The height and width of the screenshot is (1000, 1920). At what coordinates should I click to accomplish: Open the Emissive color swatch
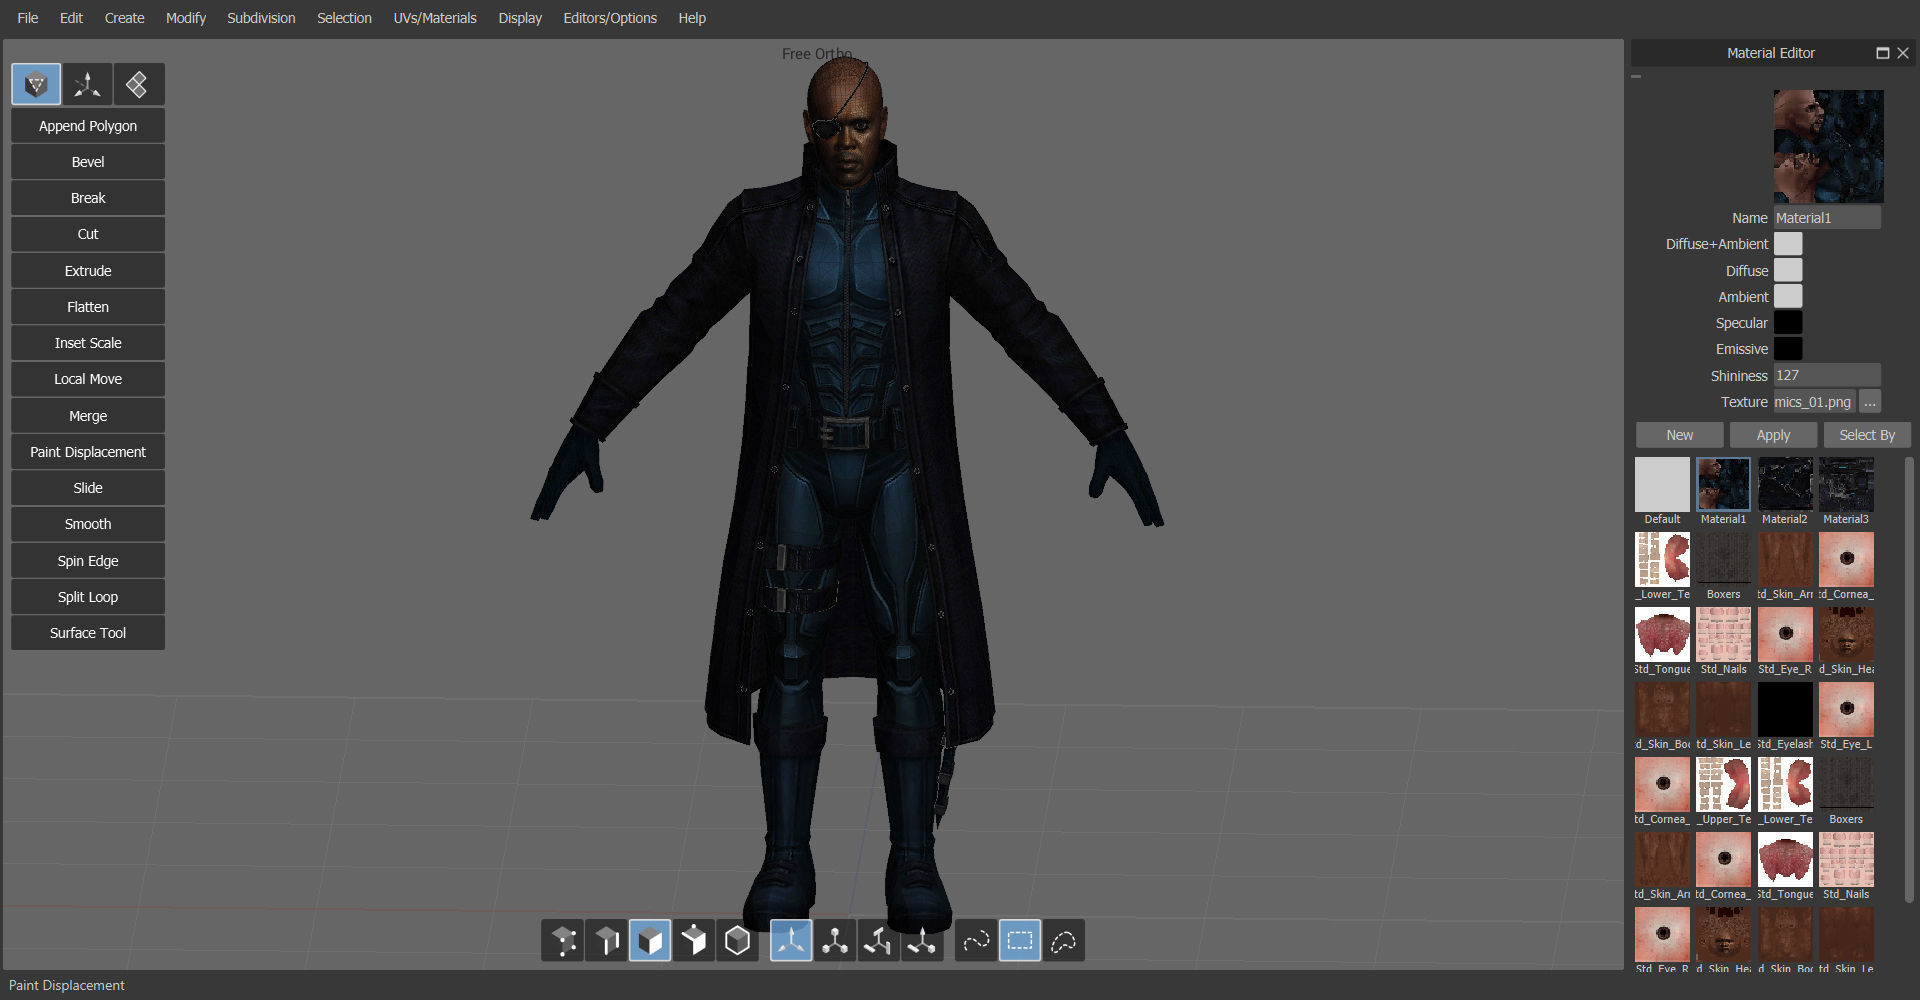(x=1788, y=349)
